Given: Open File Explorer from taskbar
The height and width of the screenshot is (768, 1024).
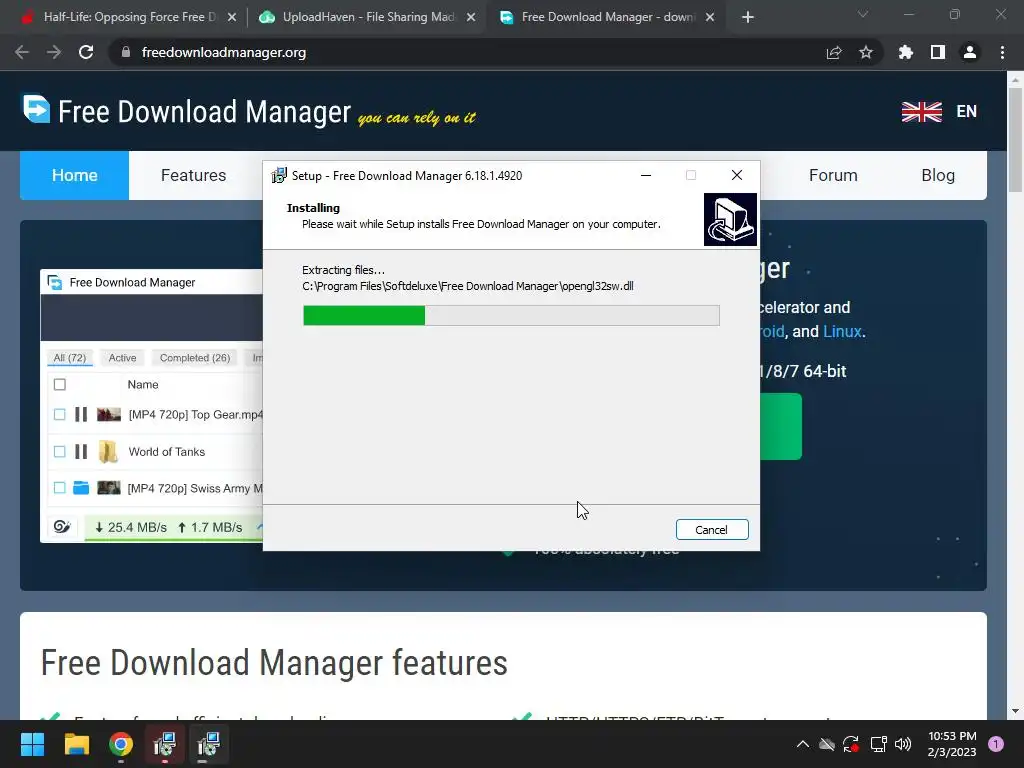Looking at the screenshot, I should coord(76,744).
